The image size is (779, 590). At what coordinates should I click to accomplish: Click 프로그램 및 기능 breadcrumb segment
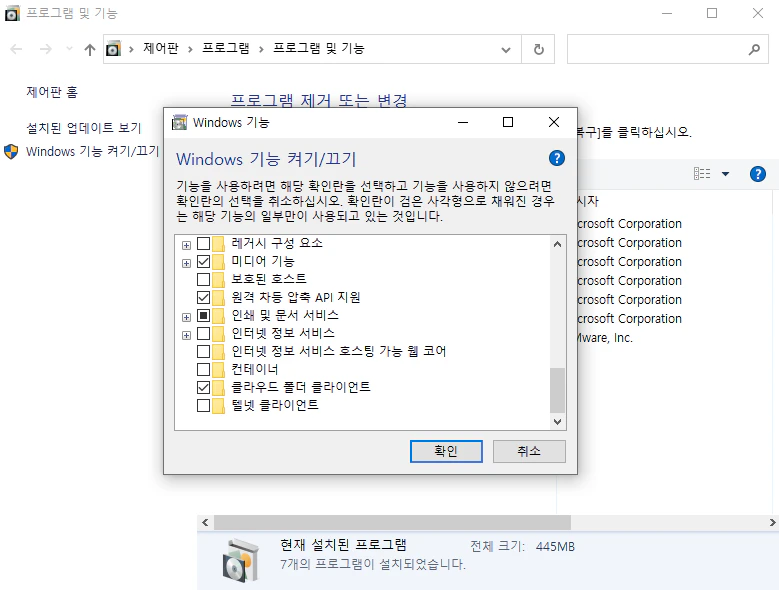point(318,48)
